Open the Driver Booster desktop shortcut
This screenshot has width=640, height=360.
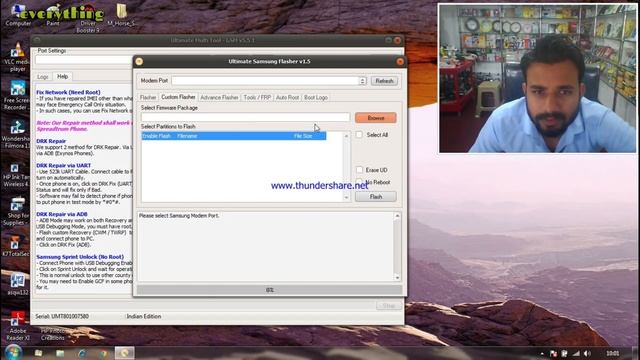[x=88, y=18]
